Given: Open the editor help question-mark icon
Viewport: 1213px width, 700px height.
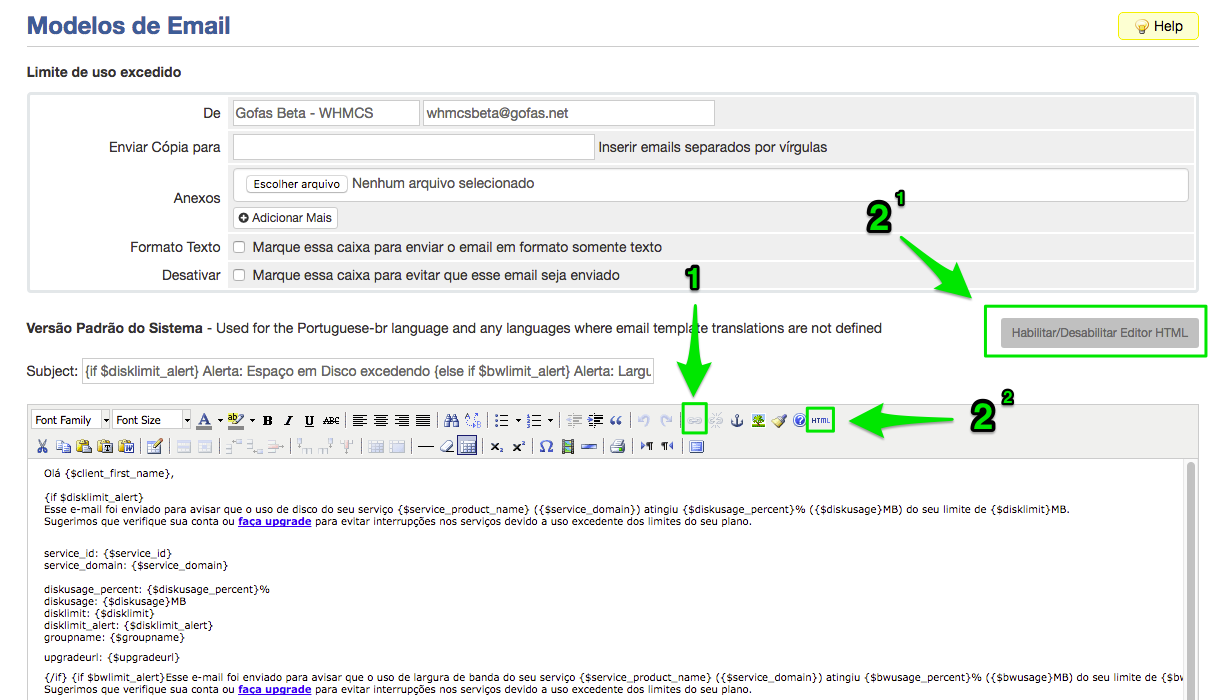Looking at the screenshot, I should point(800,421).
